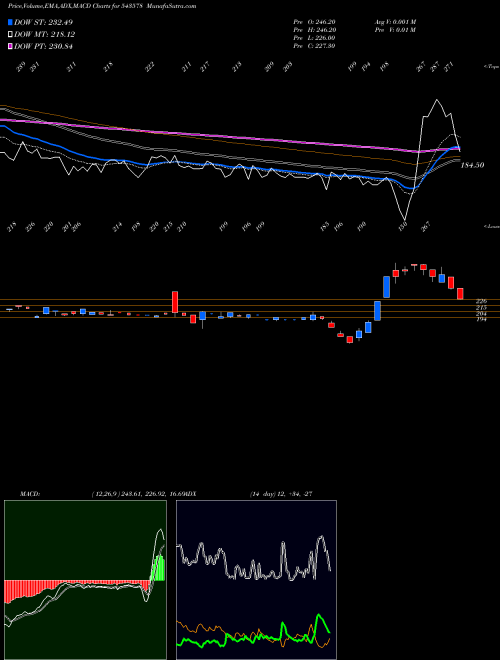The image size is (500, 660).
Task: Click the '<Lows' label at the right edge
Action: (x=492, y=226)
